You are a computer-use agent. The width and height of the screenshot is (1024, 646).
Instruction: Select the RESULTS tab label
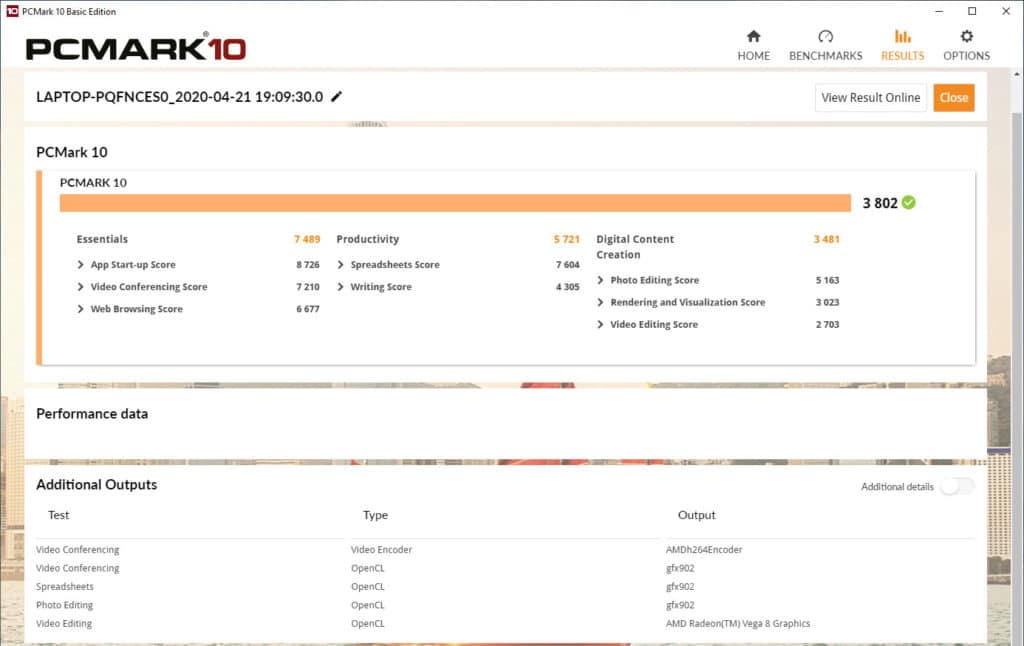[x=903, y=56]
